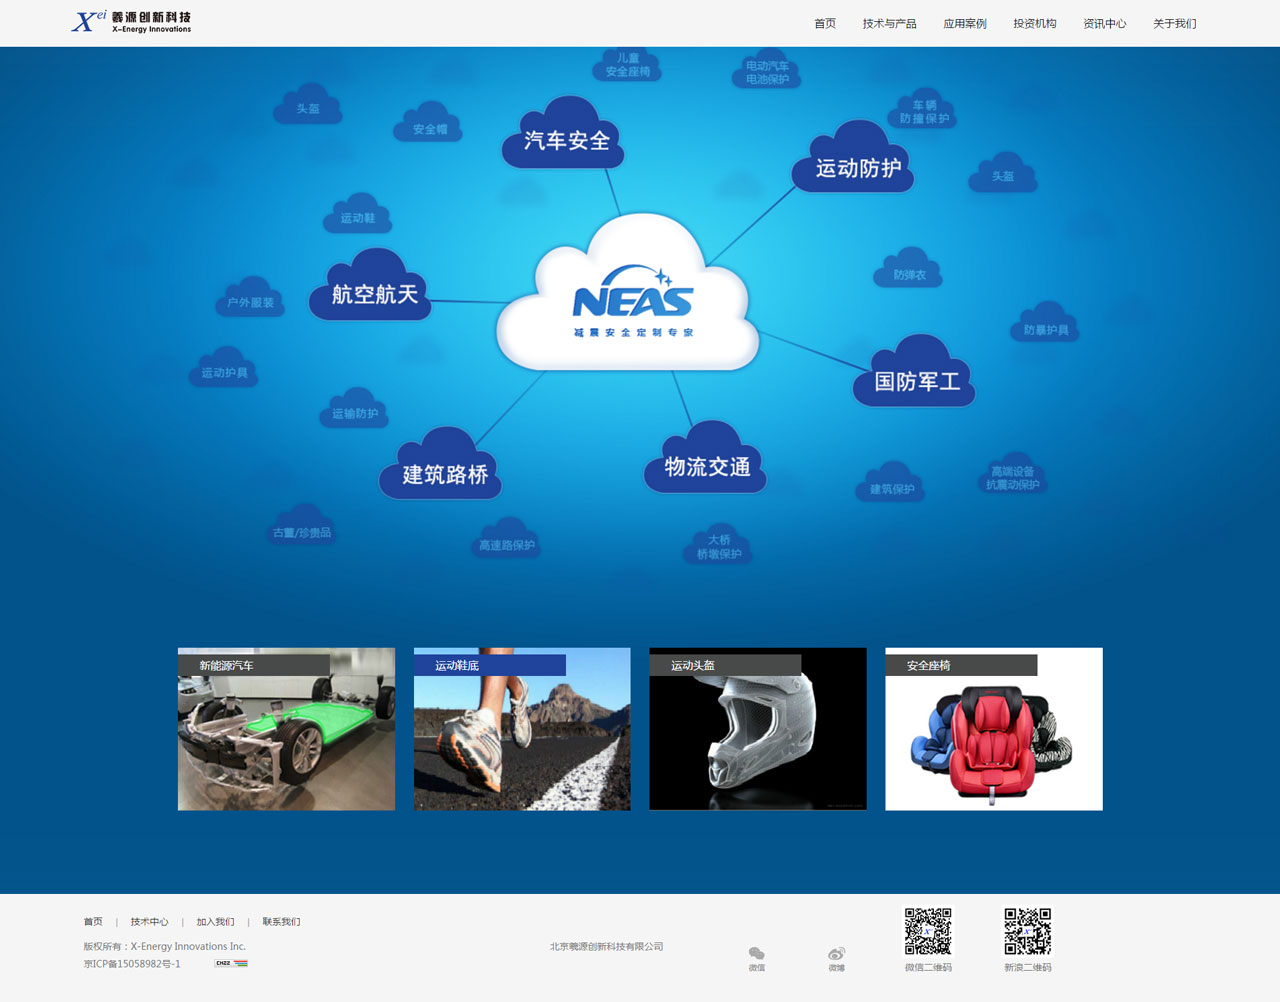
Task: Navigate to the 关于我们 menu item
Action: (1175, 24)
